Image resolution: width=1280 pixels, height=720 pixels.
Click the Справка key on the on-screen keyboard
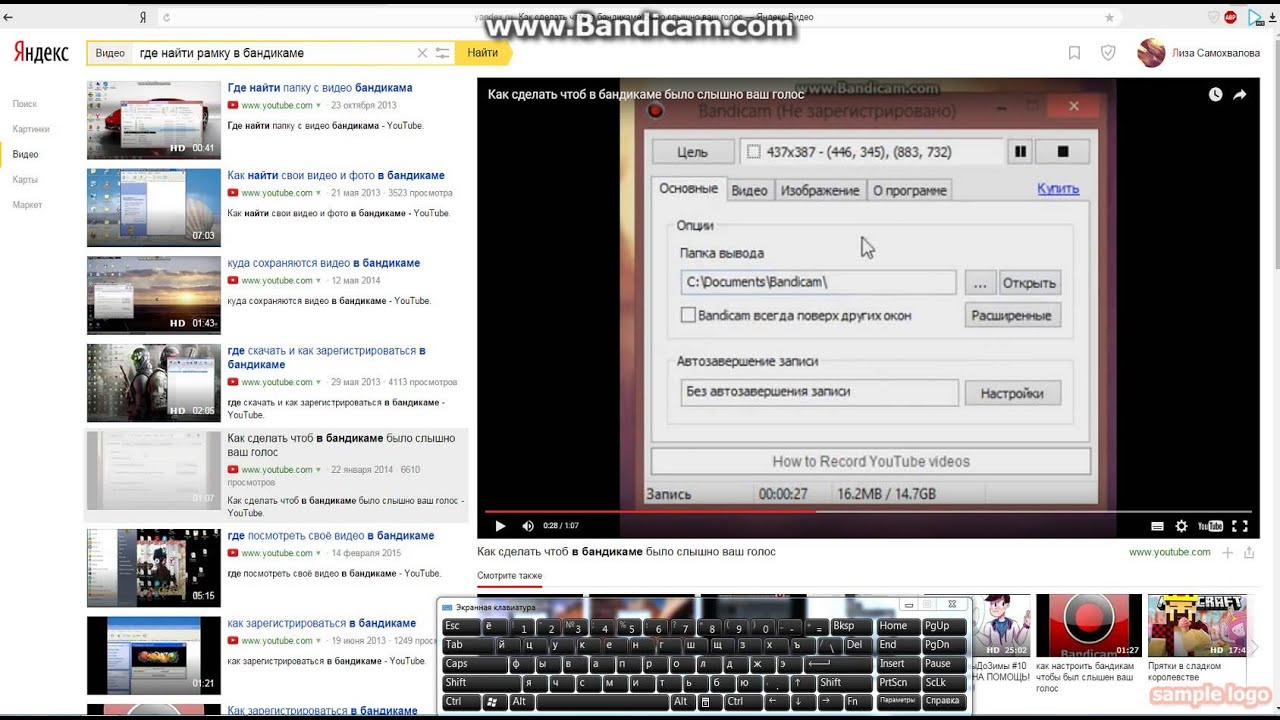click(x=944, y=702)
